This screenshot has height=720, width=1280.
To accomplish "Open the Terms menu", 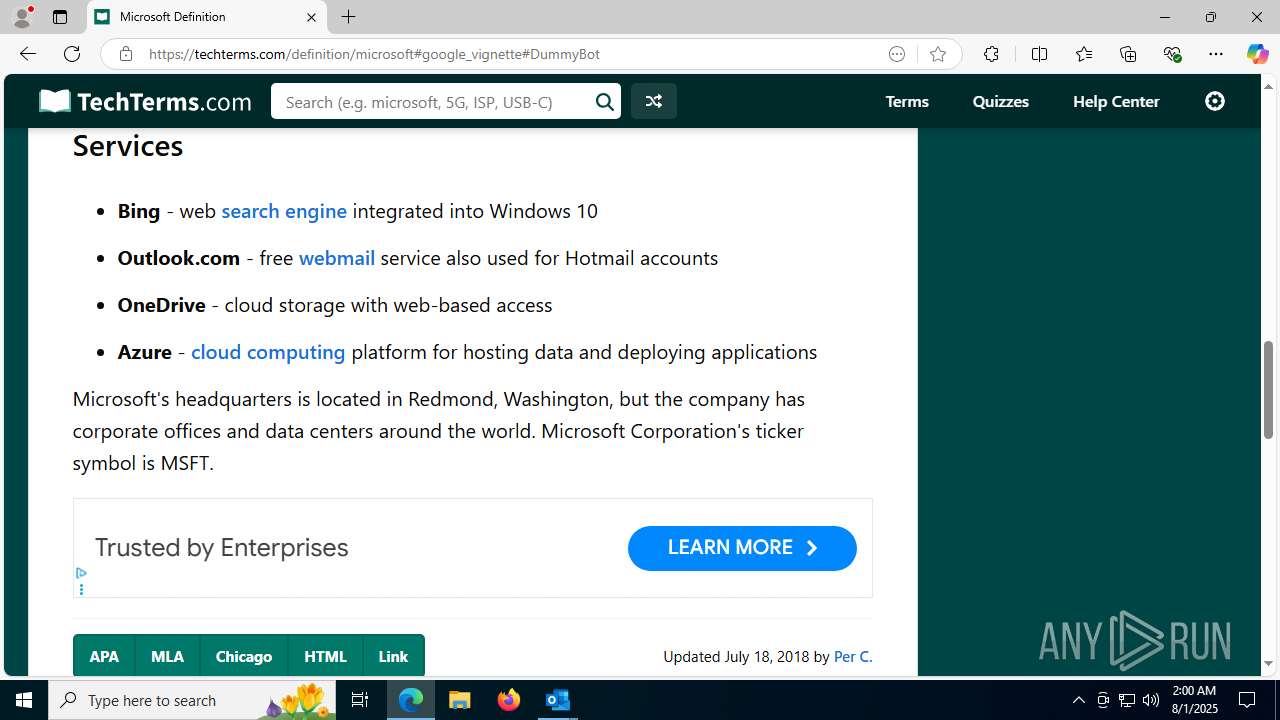I will [907, 101].
